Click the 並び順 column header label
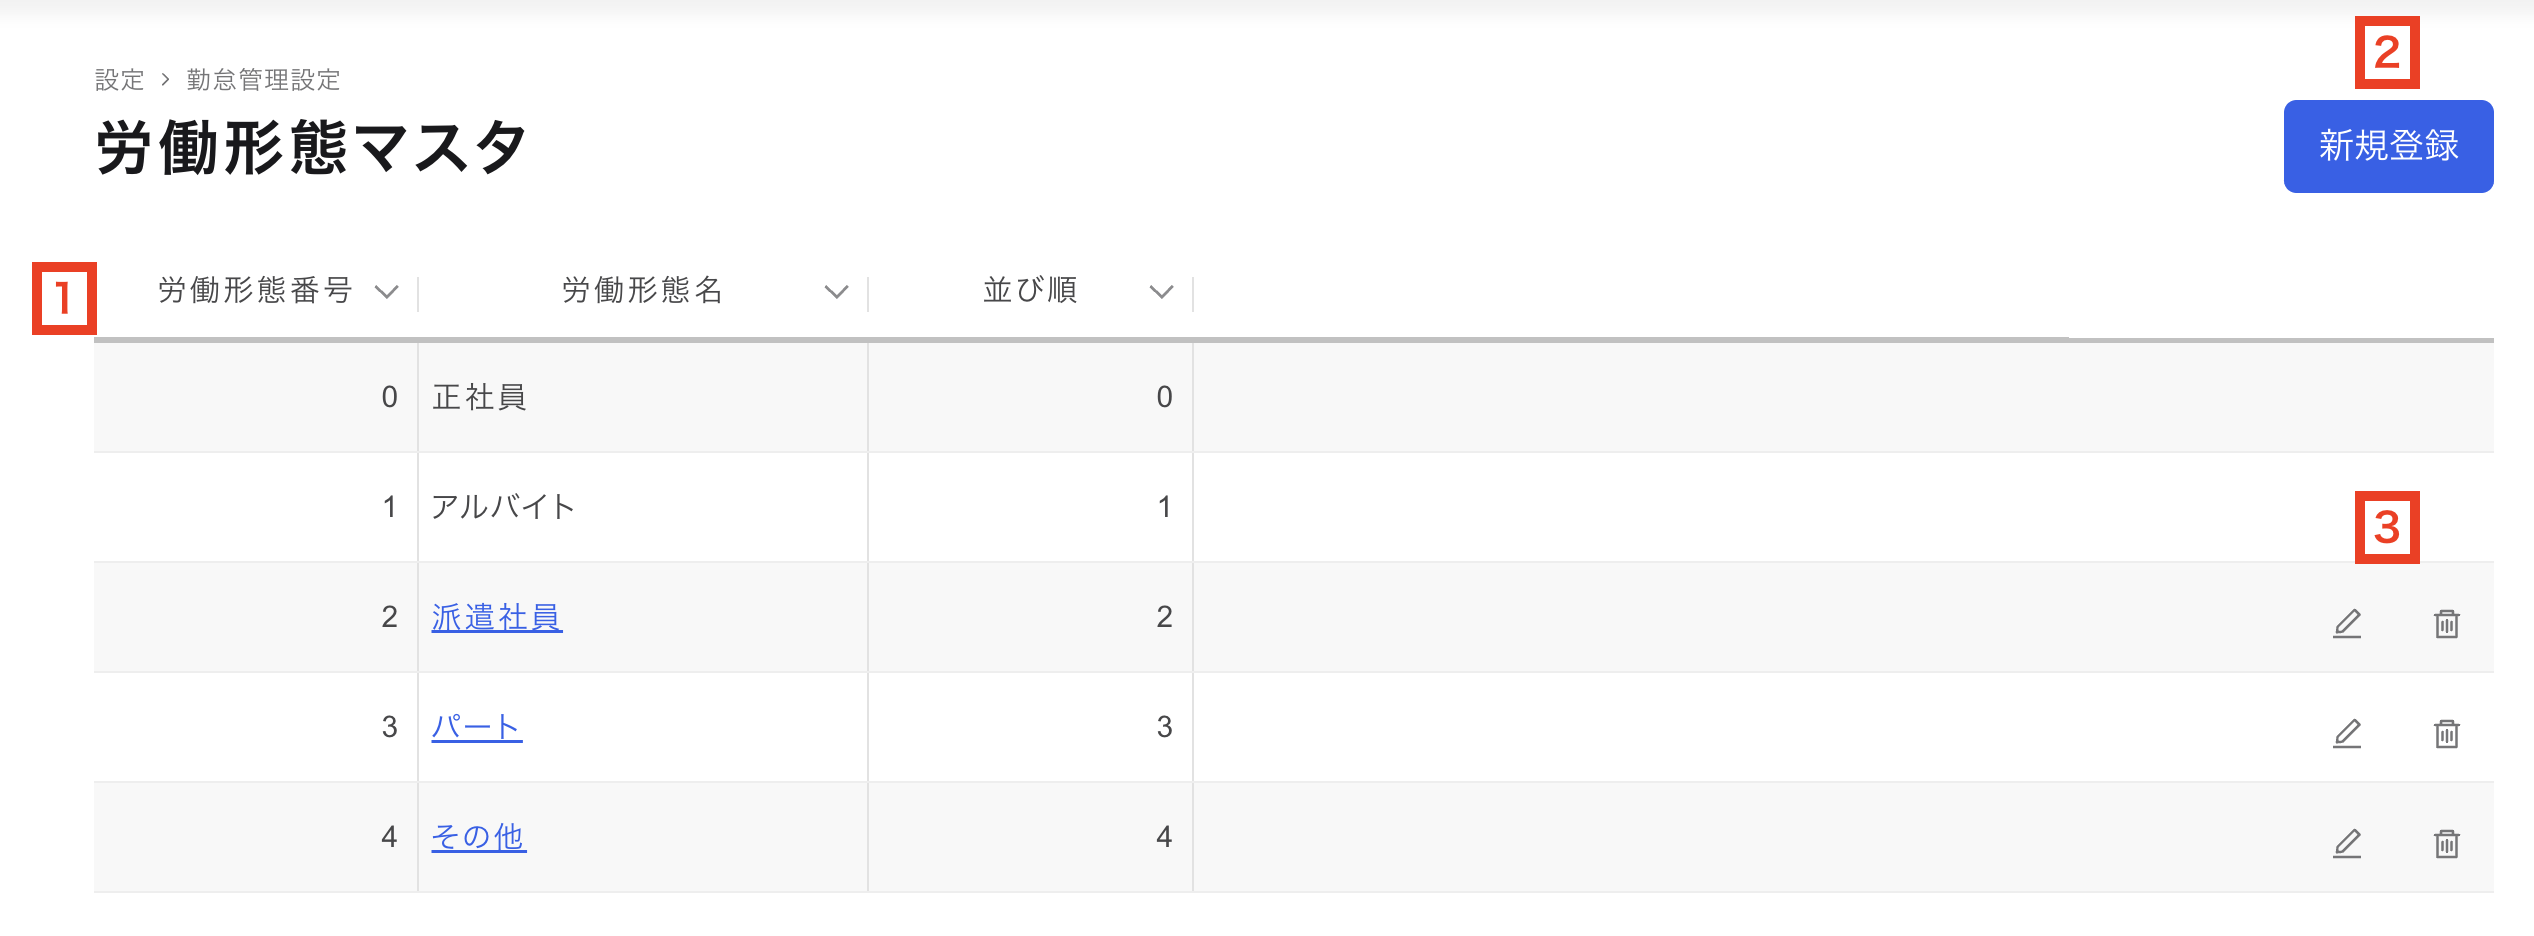 [x=1030, y=290]
